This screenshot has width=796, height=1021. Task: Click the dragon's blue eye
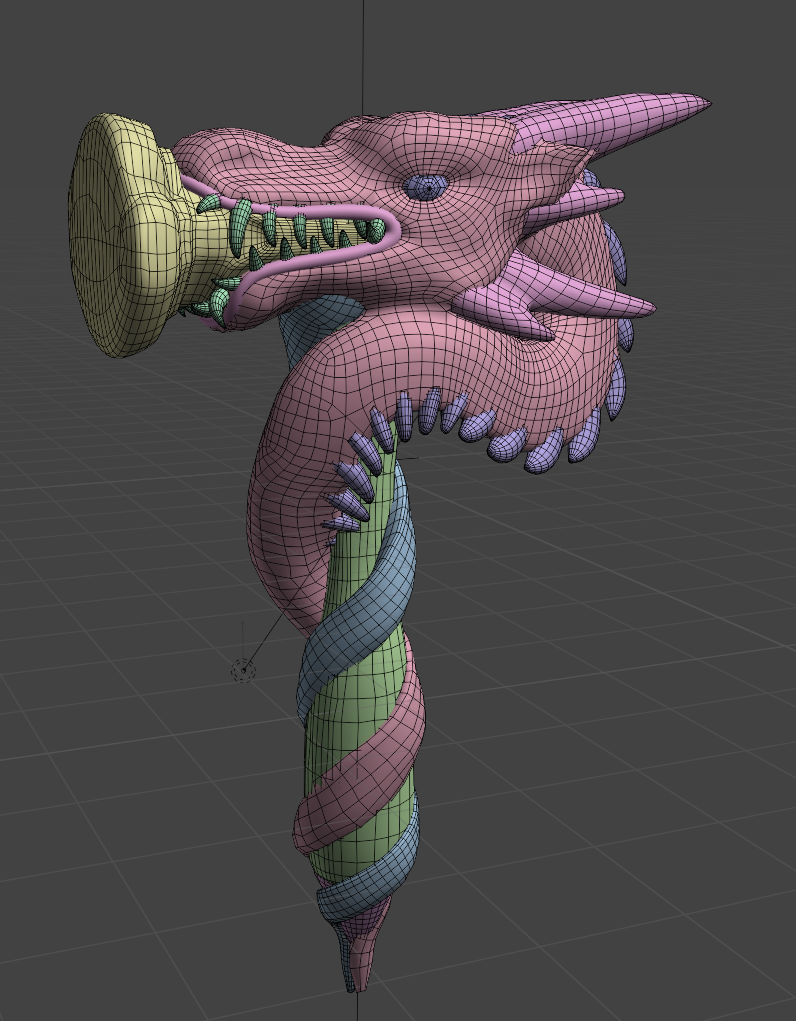point(427,187)
